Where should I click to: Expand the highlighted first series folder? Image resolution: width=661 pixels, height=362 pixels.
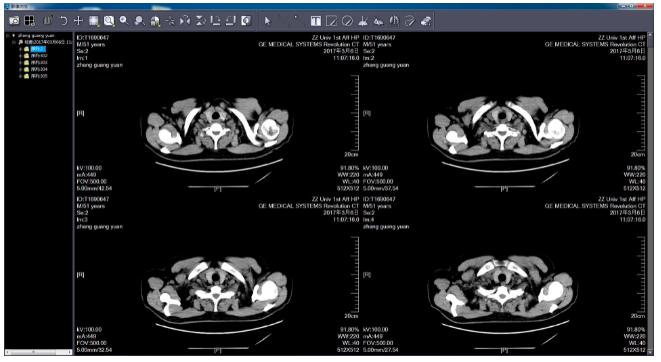[x=20, y=49]
